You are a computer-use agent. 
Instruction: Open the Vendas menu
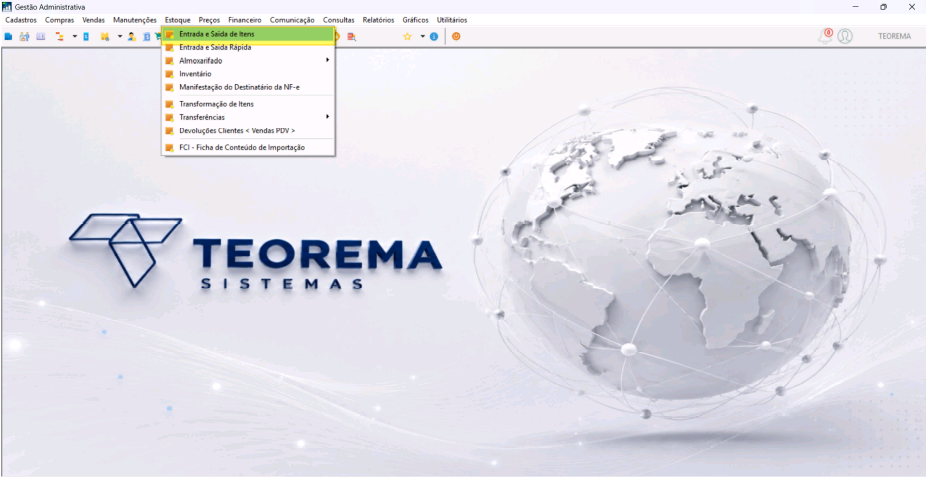click(x=93, y=20)
